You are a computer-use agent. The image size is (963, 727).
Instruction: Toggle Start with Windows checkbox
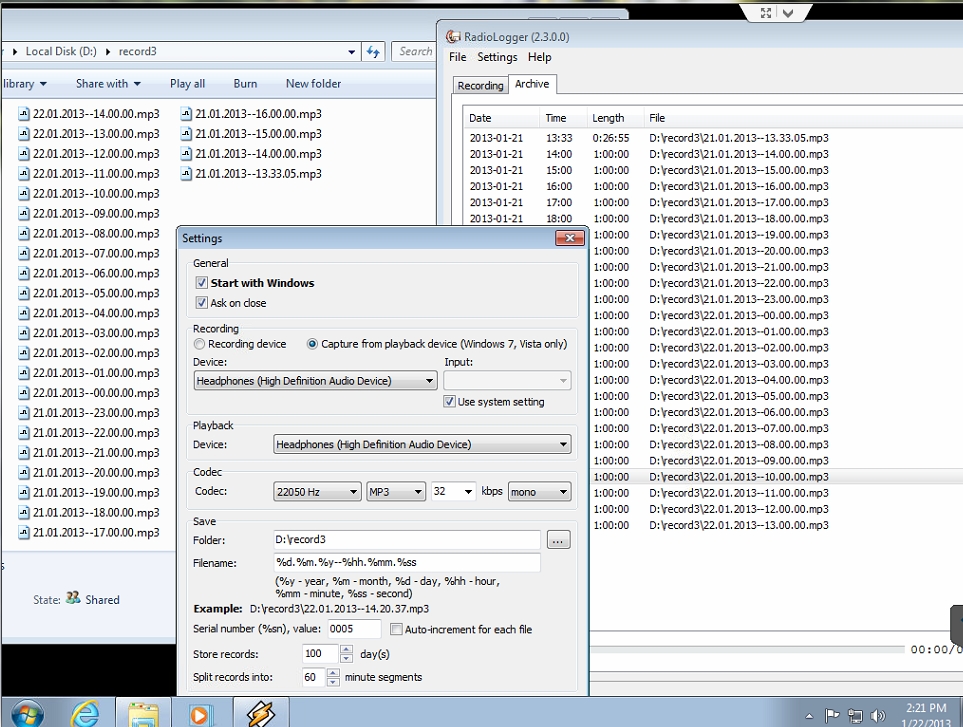201,282
